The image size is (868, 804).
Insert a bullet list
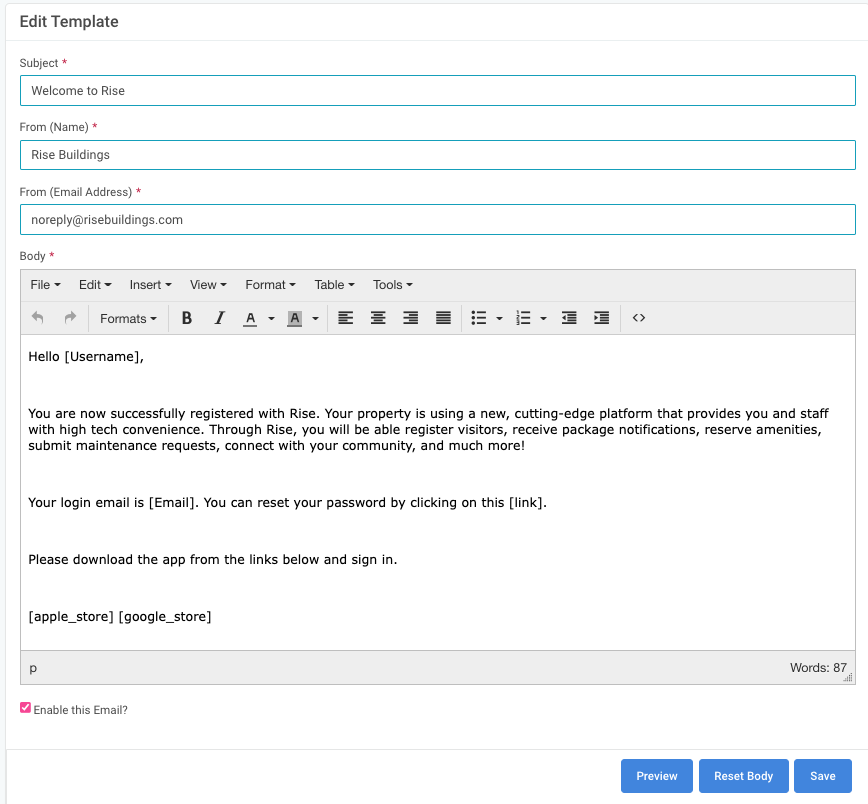tap(479, 318)
